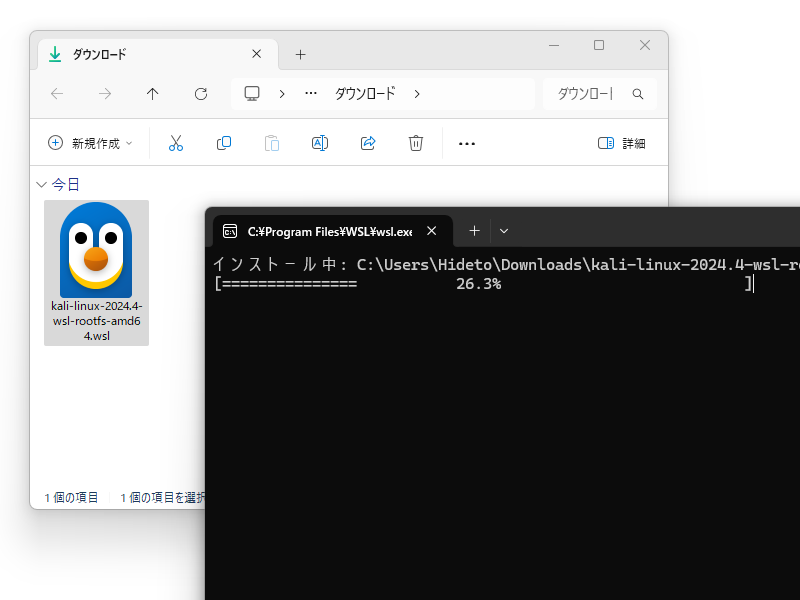Open the 新規作成 dropdown

click(89, 143)
